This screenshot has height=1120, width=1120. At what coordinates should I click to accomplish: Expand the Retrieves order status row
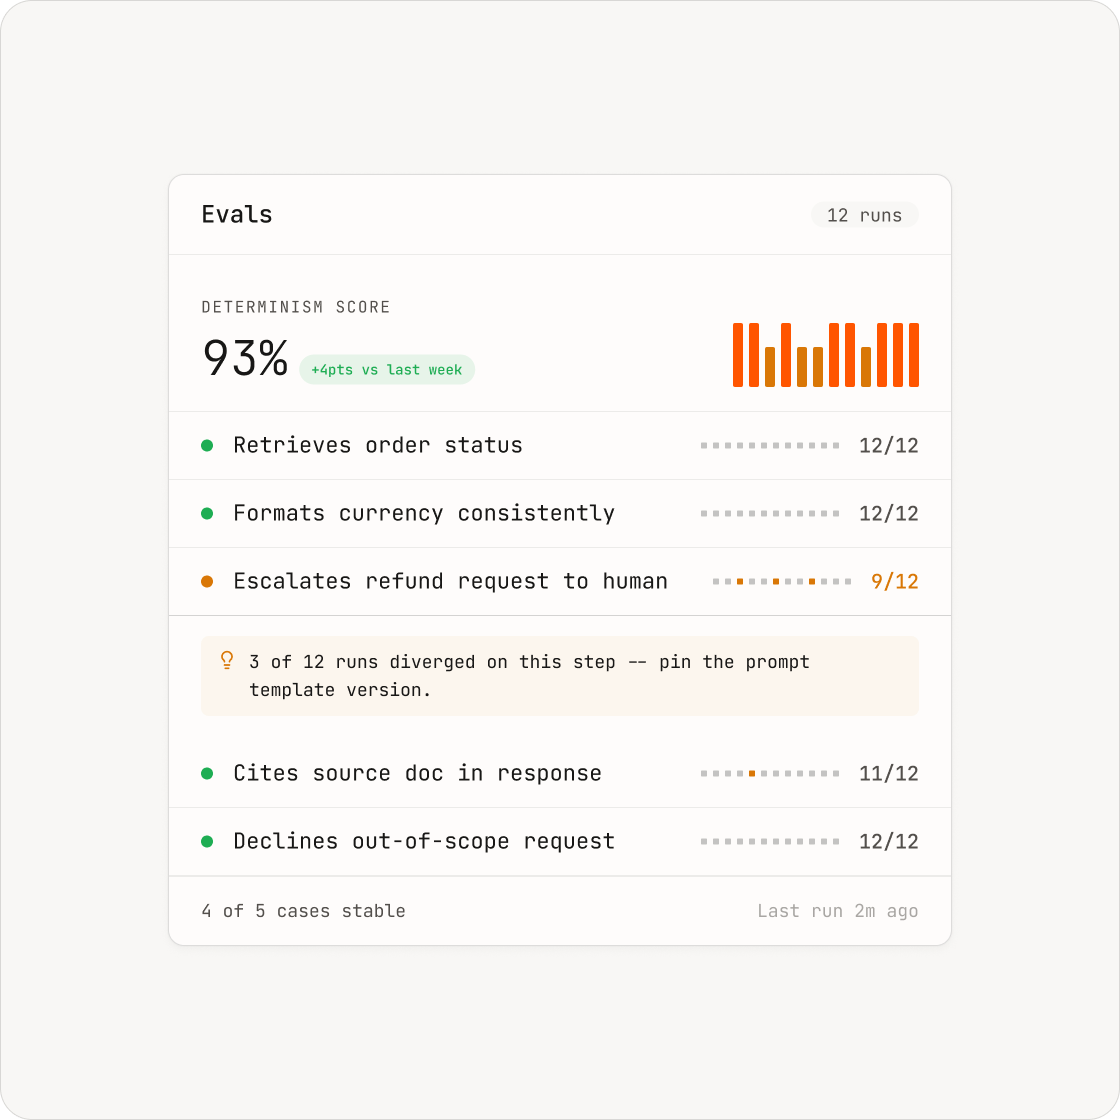pyautogui.click(x=560, y=446)
